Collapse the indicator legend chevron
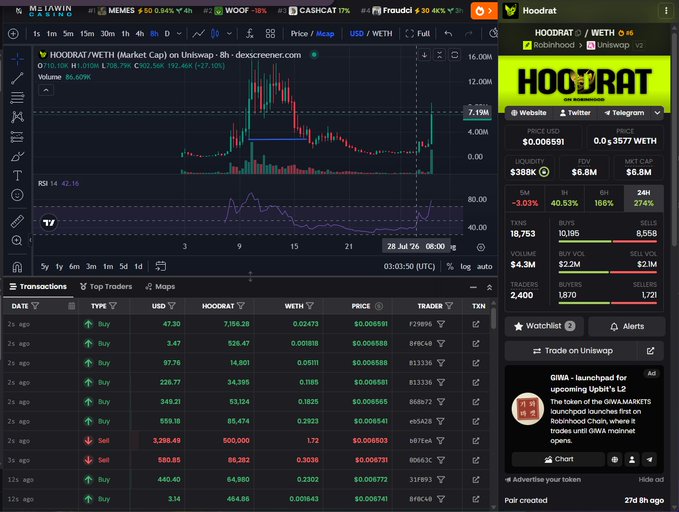 [46, 91]
